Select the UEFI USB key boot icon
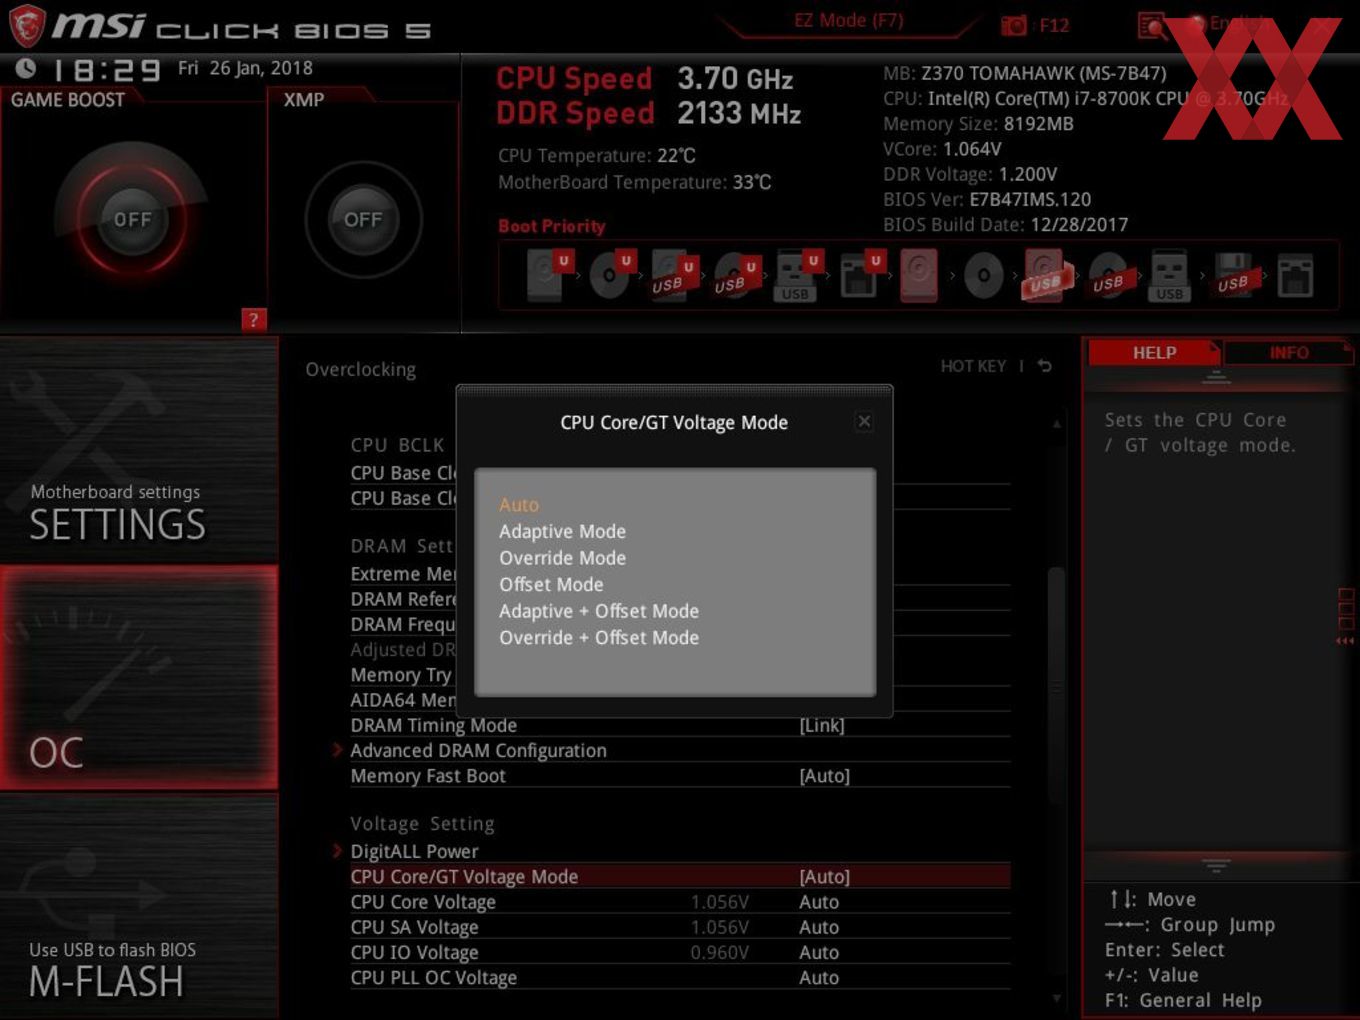The image size is (1360, 1020). click(797, 275)
